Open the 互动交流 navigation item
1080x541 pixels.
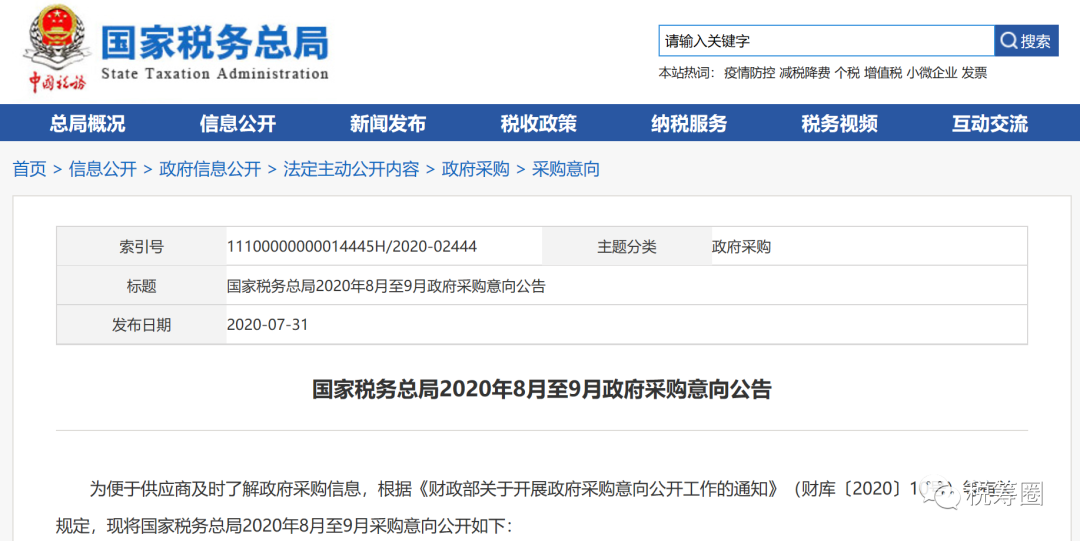tap(990, 123)
